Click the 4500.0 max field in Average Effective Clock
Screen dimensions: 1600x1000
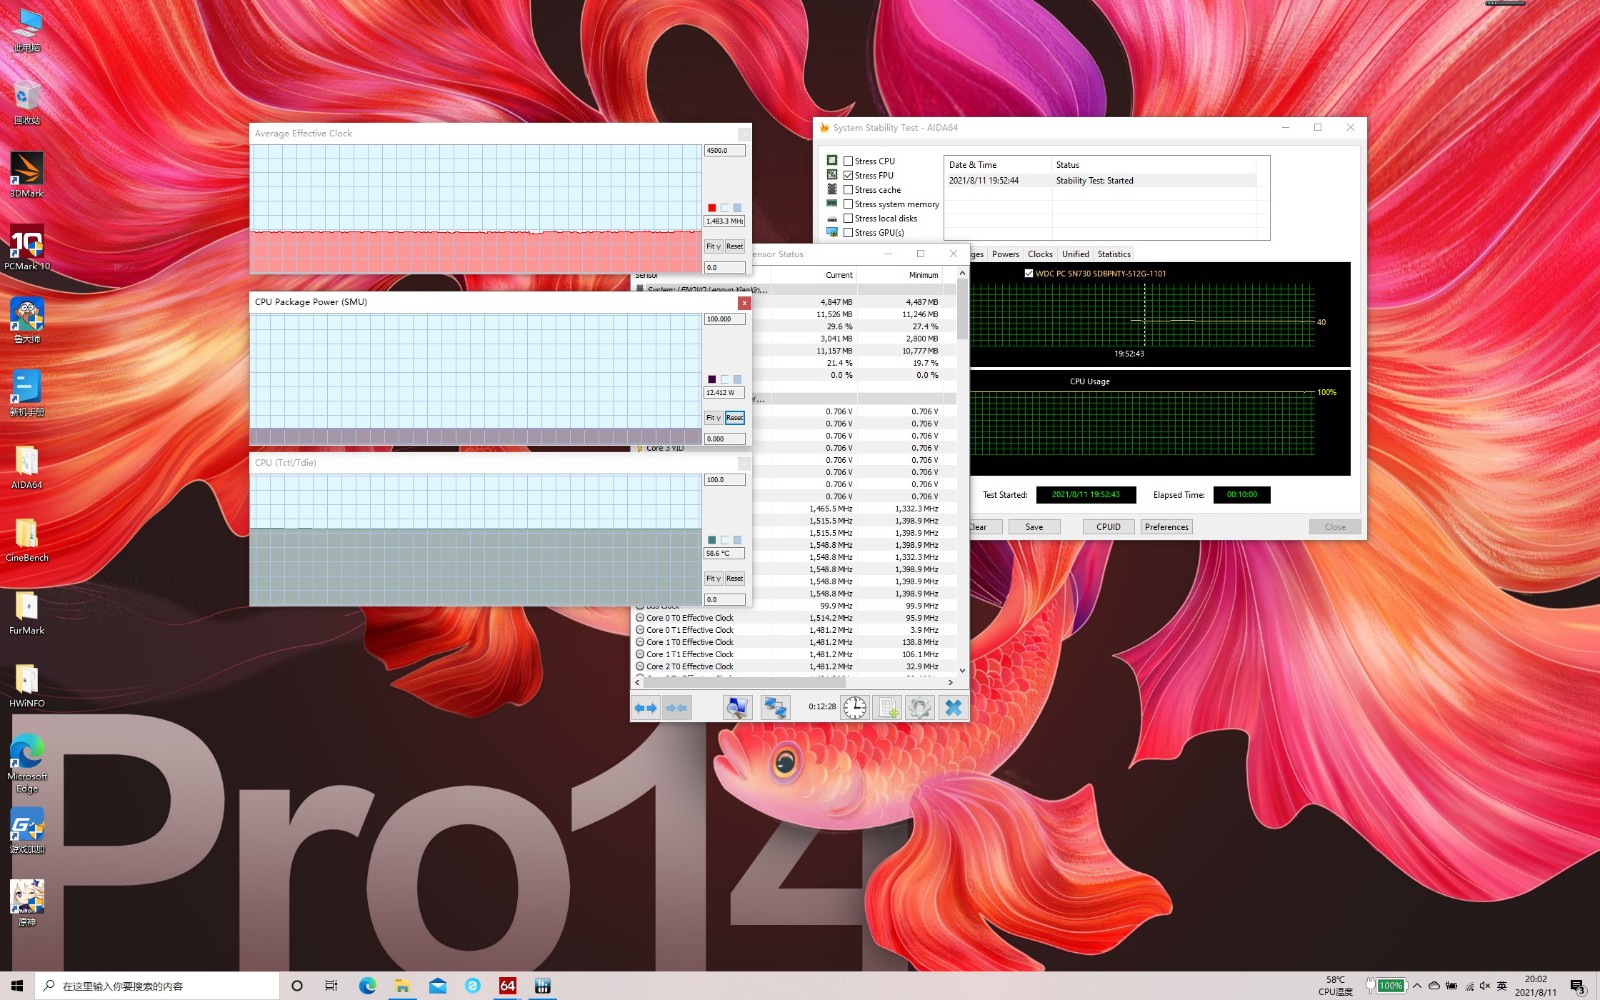coord(725,151)
